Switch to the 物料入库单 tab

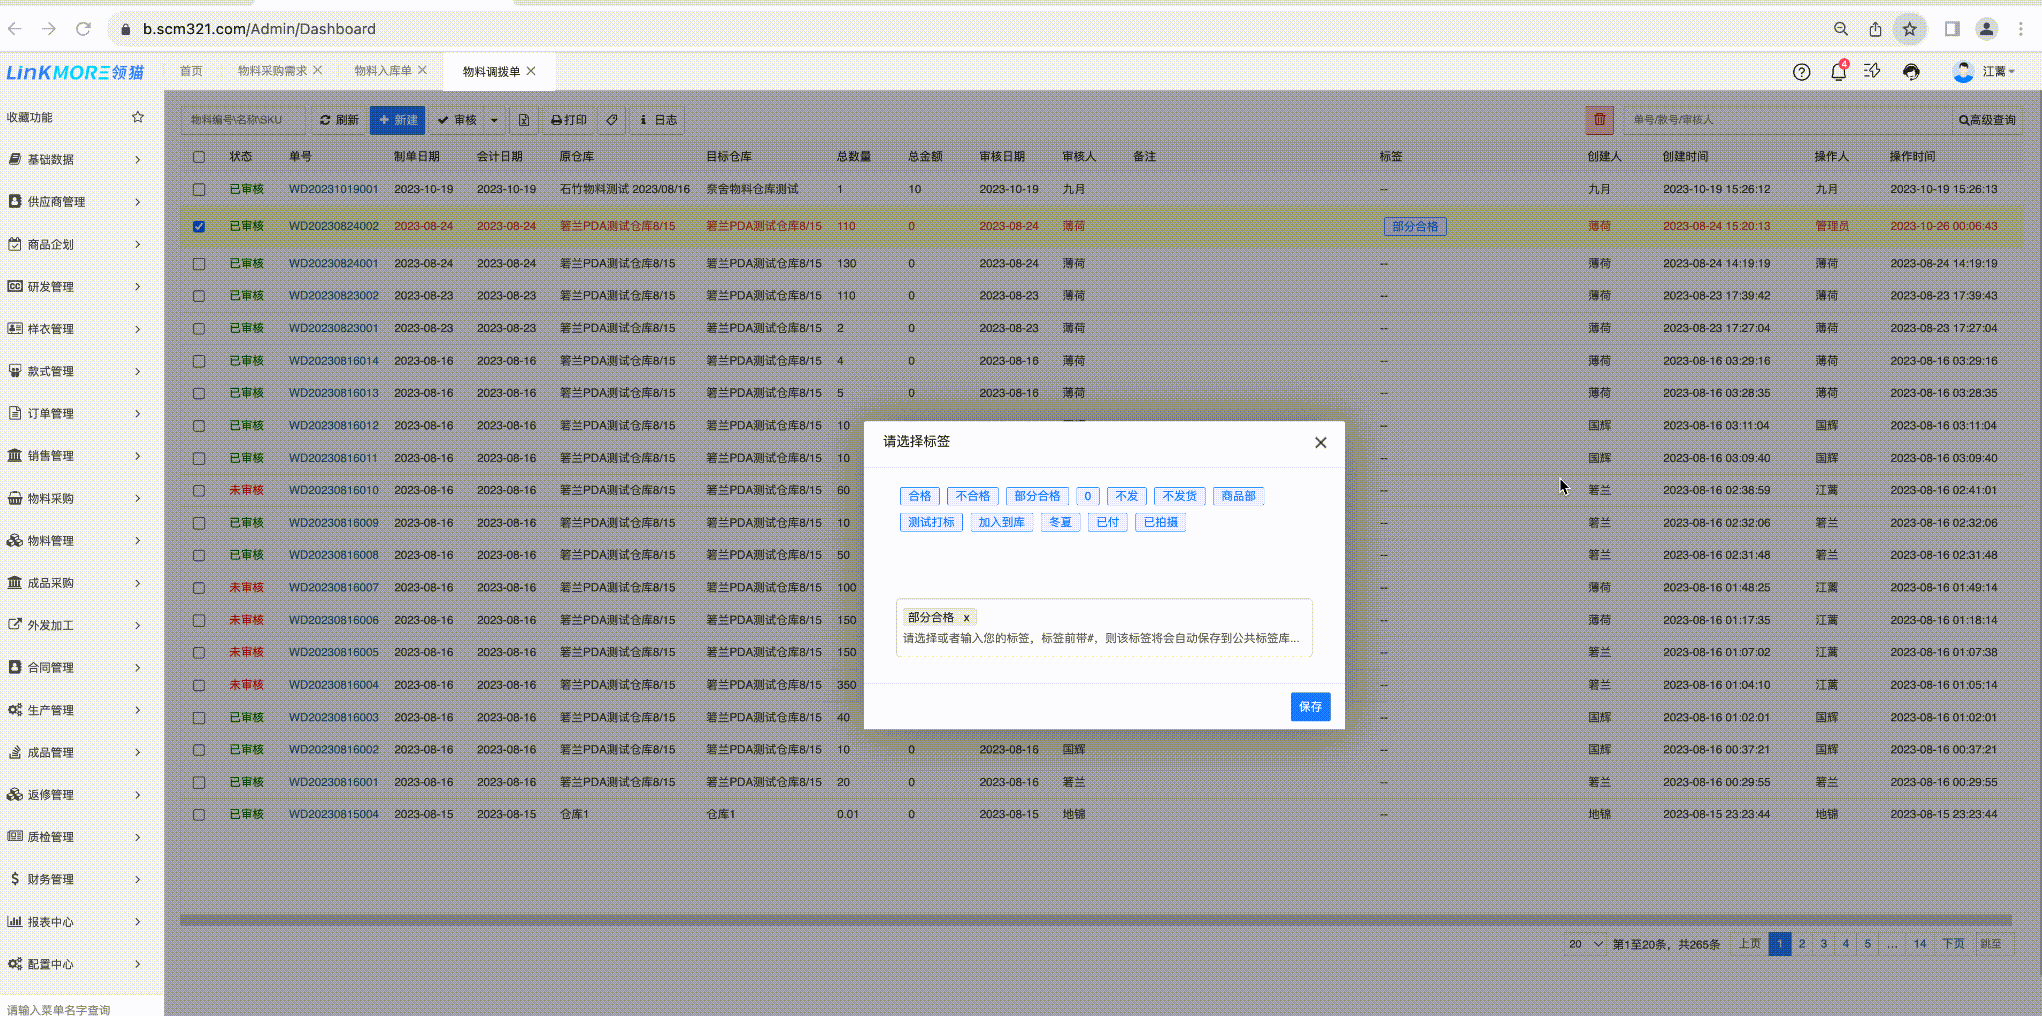point(383,71)
